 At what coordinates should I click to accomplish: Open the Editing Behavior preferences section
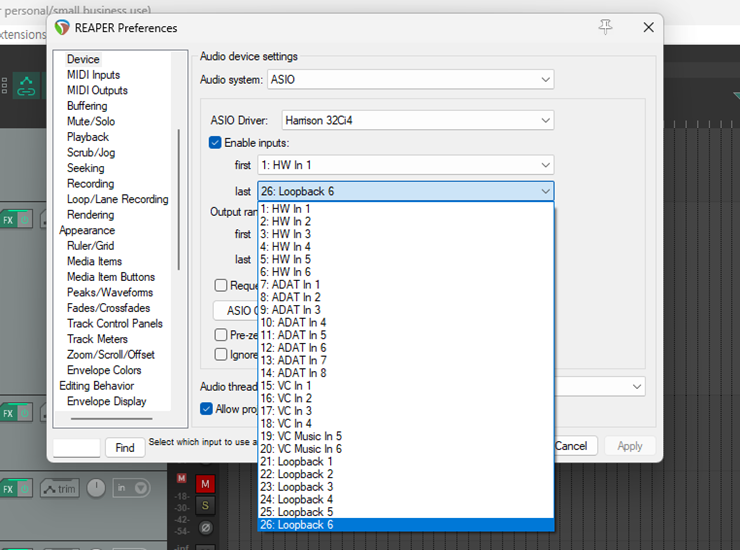point(97,386)
